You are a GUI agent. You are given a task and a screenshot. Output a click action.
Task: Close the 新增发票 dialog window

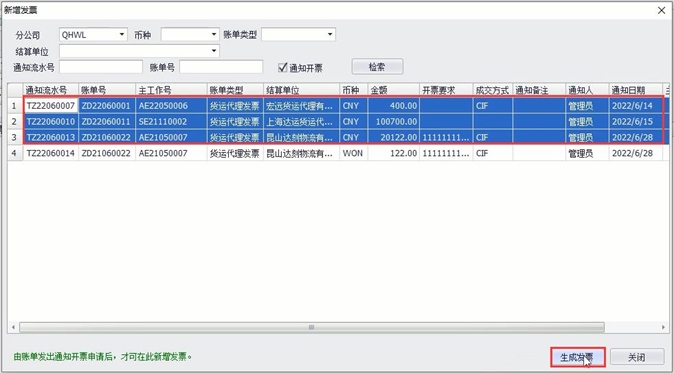tap(662, 10)
